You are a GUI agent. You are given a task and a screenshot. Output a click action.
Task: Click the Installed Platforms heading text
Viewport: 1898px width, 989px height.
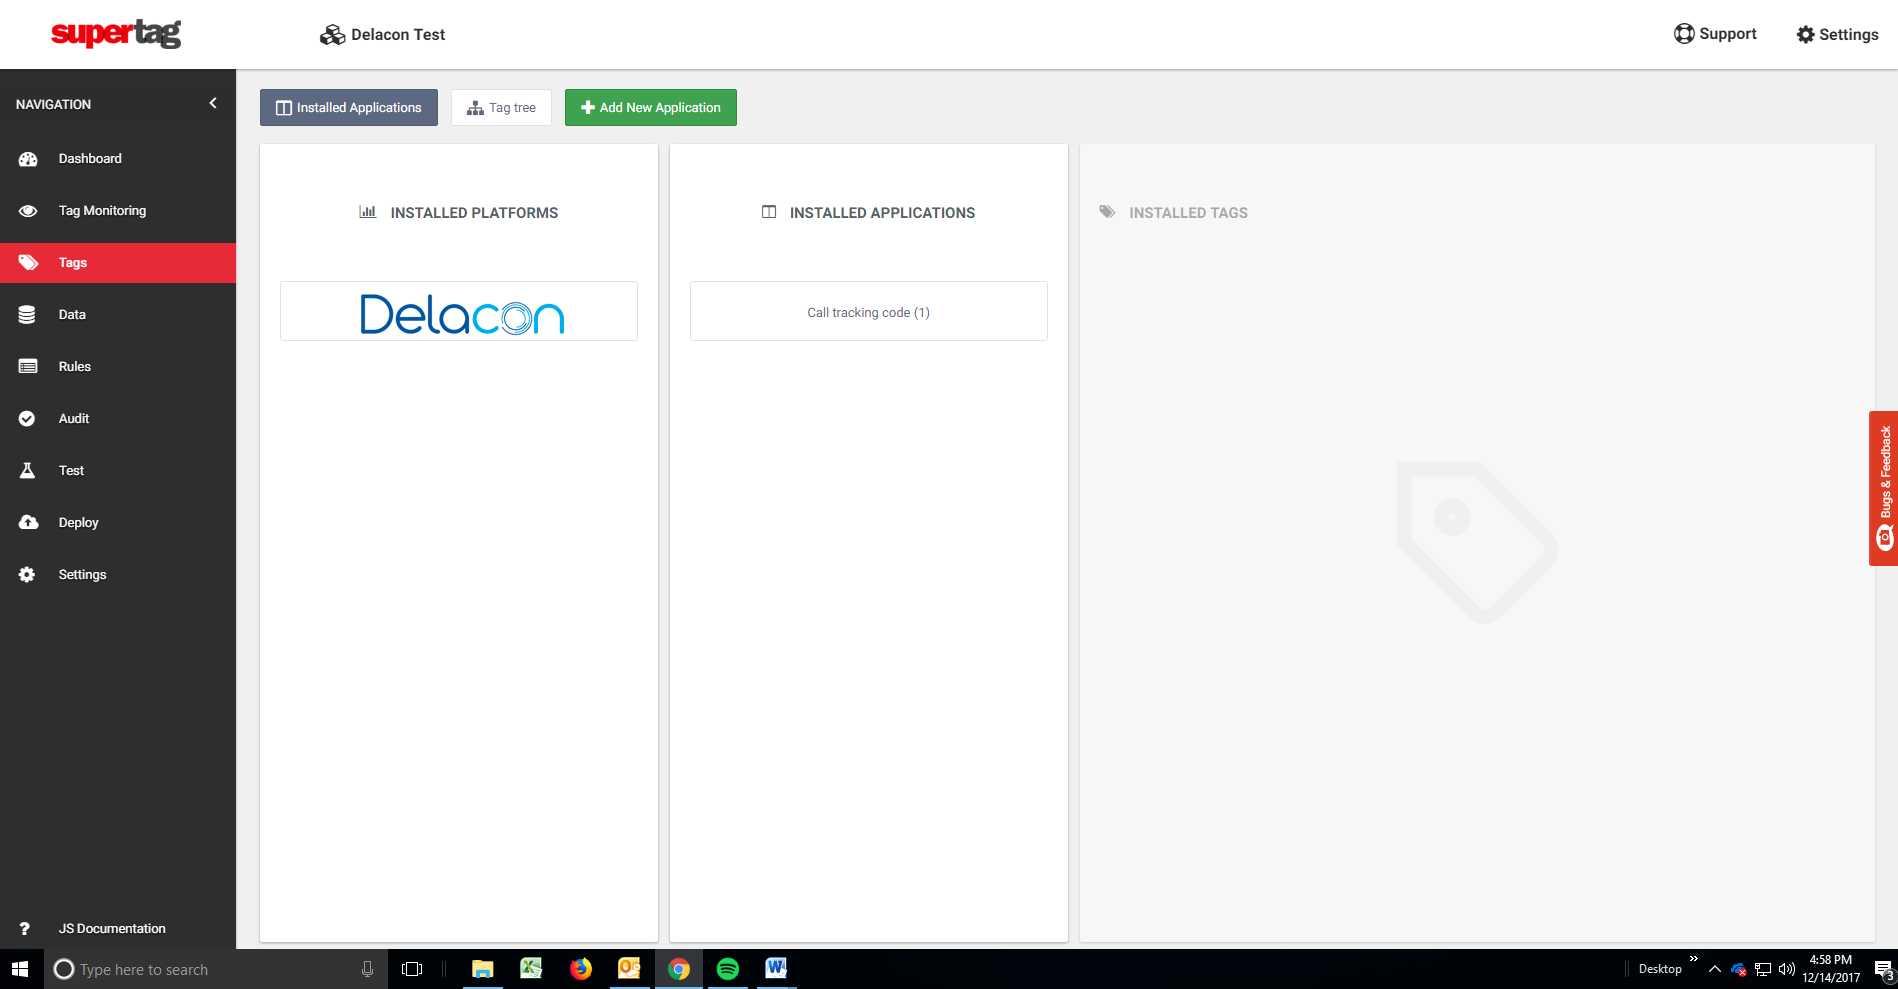pos(474,213)
